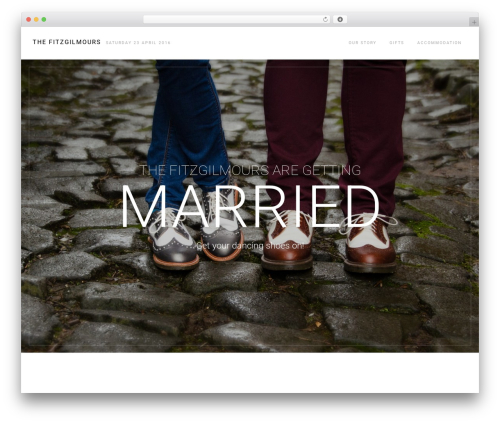Click 'The Fitzgilmours are getting' headline

tap(250, 170)
